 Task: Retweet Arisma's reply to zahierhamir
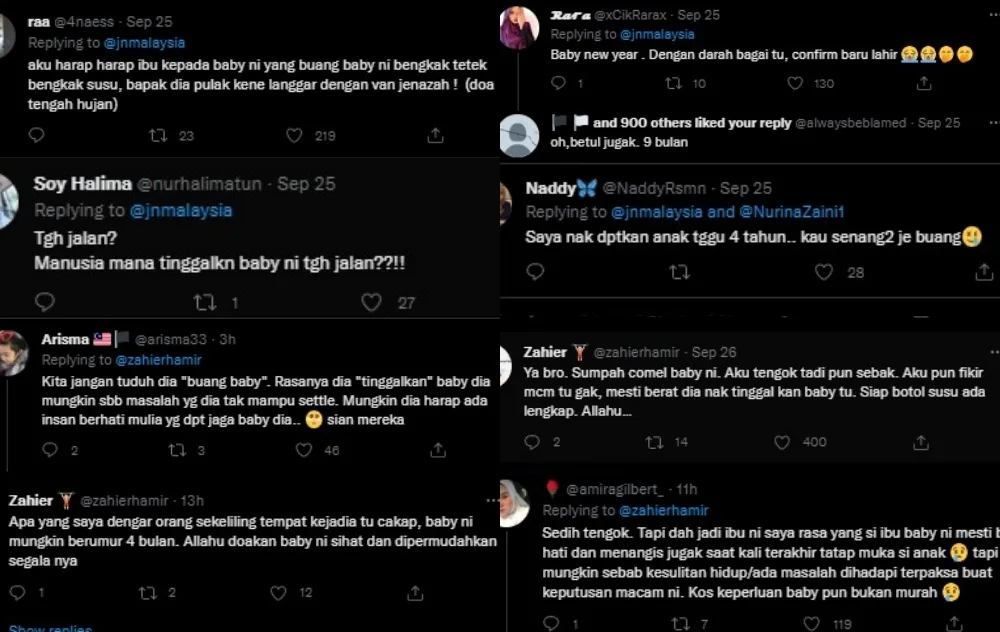pyautogui.click(x=178, y=451)
